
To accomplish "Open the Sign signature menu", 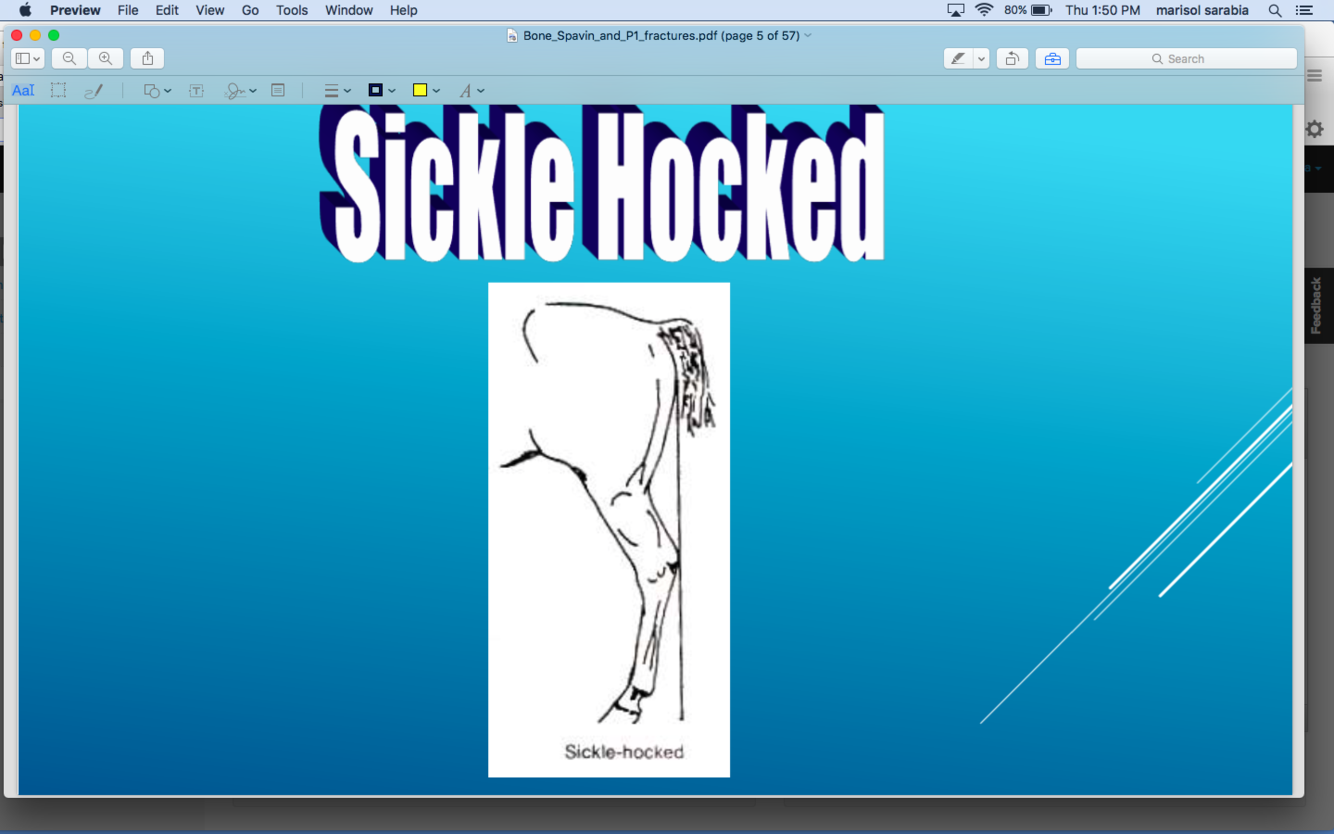I will 240,91.
